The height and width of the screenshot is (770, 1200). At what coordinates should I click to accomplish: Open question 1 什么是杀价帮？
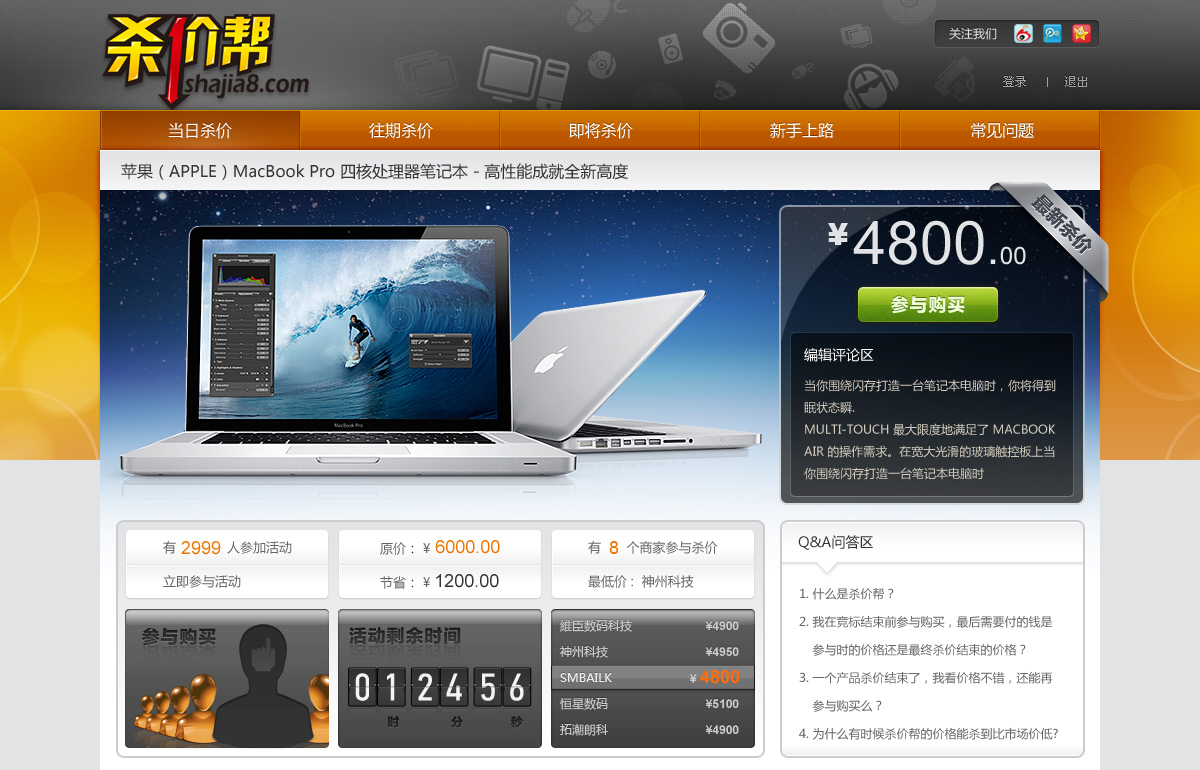pos(847,593)
